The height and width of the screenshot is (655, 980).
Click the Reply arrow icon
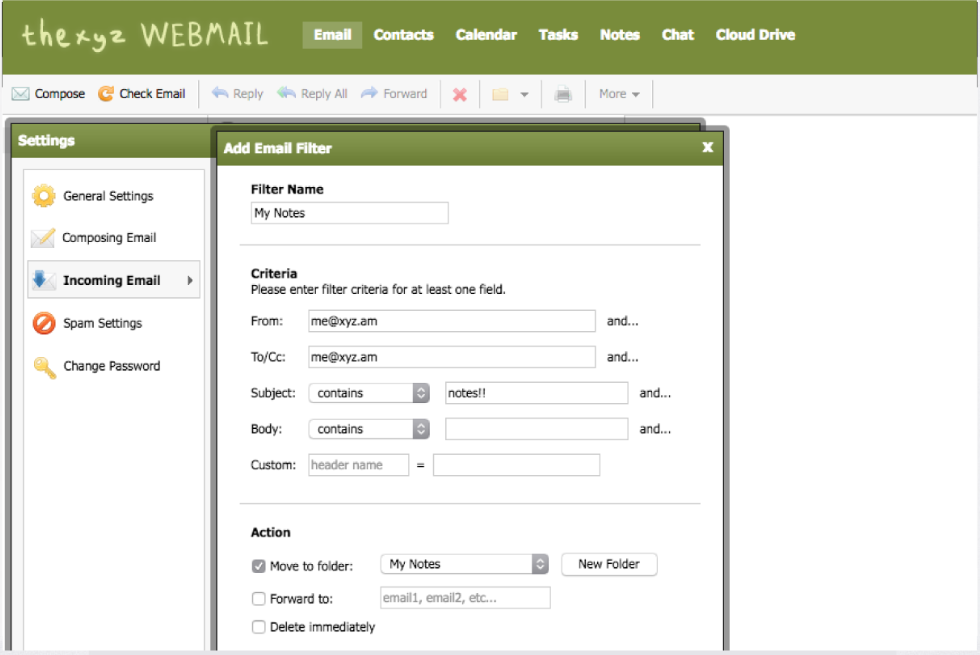[x=220, y=93]
